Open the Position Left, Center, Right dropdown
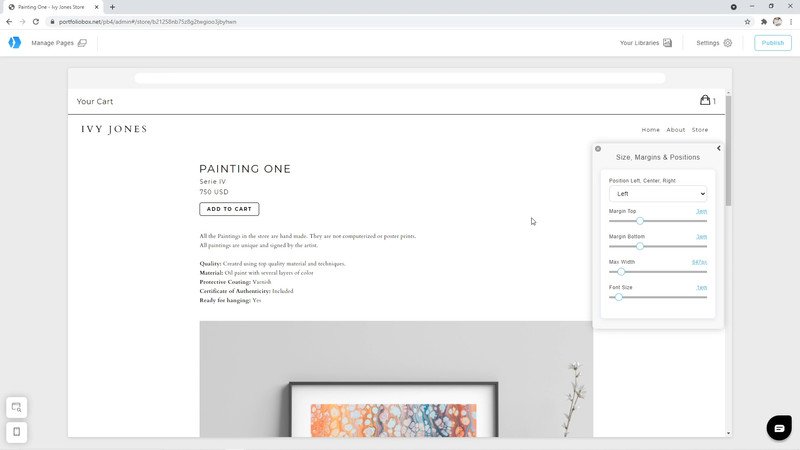The width and height of the screenshot is (800, 450). [658, 194]
